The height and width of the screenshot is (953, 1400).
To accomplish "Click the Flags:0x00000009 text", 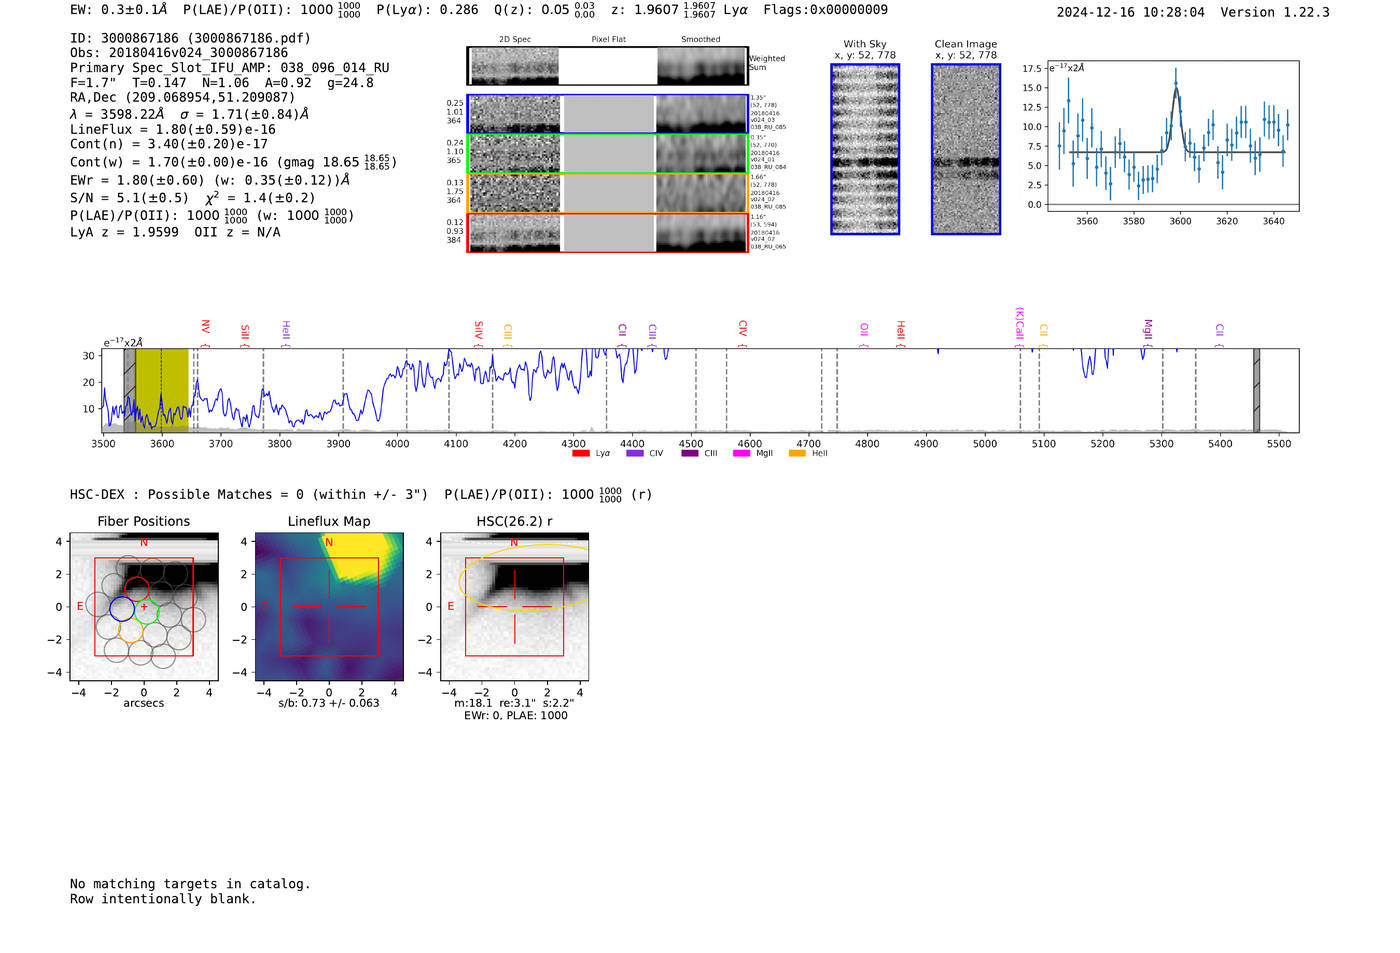I will [825, 10].
